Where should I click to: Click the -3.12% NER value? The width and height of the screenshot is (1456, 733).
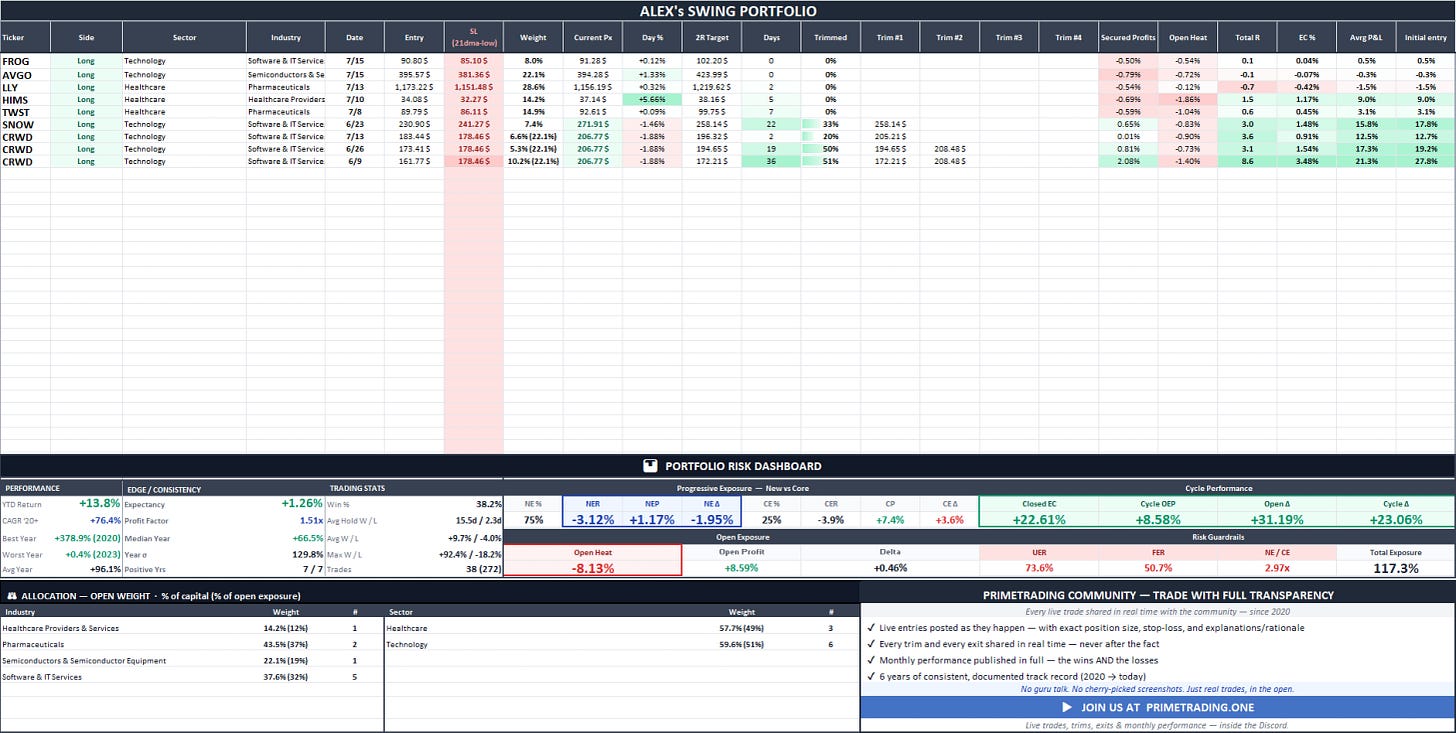click(593, 519)
